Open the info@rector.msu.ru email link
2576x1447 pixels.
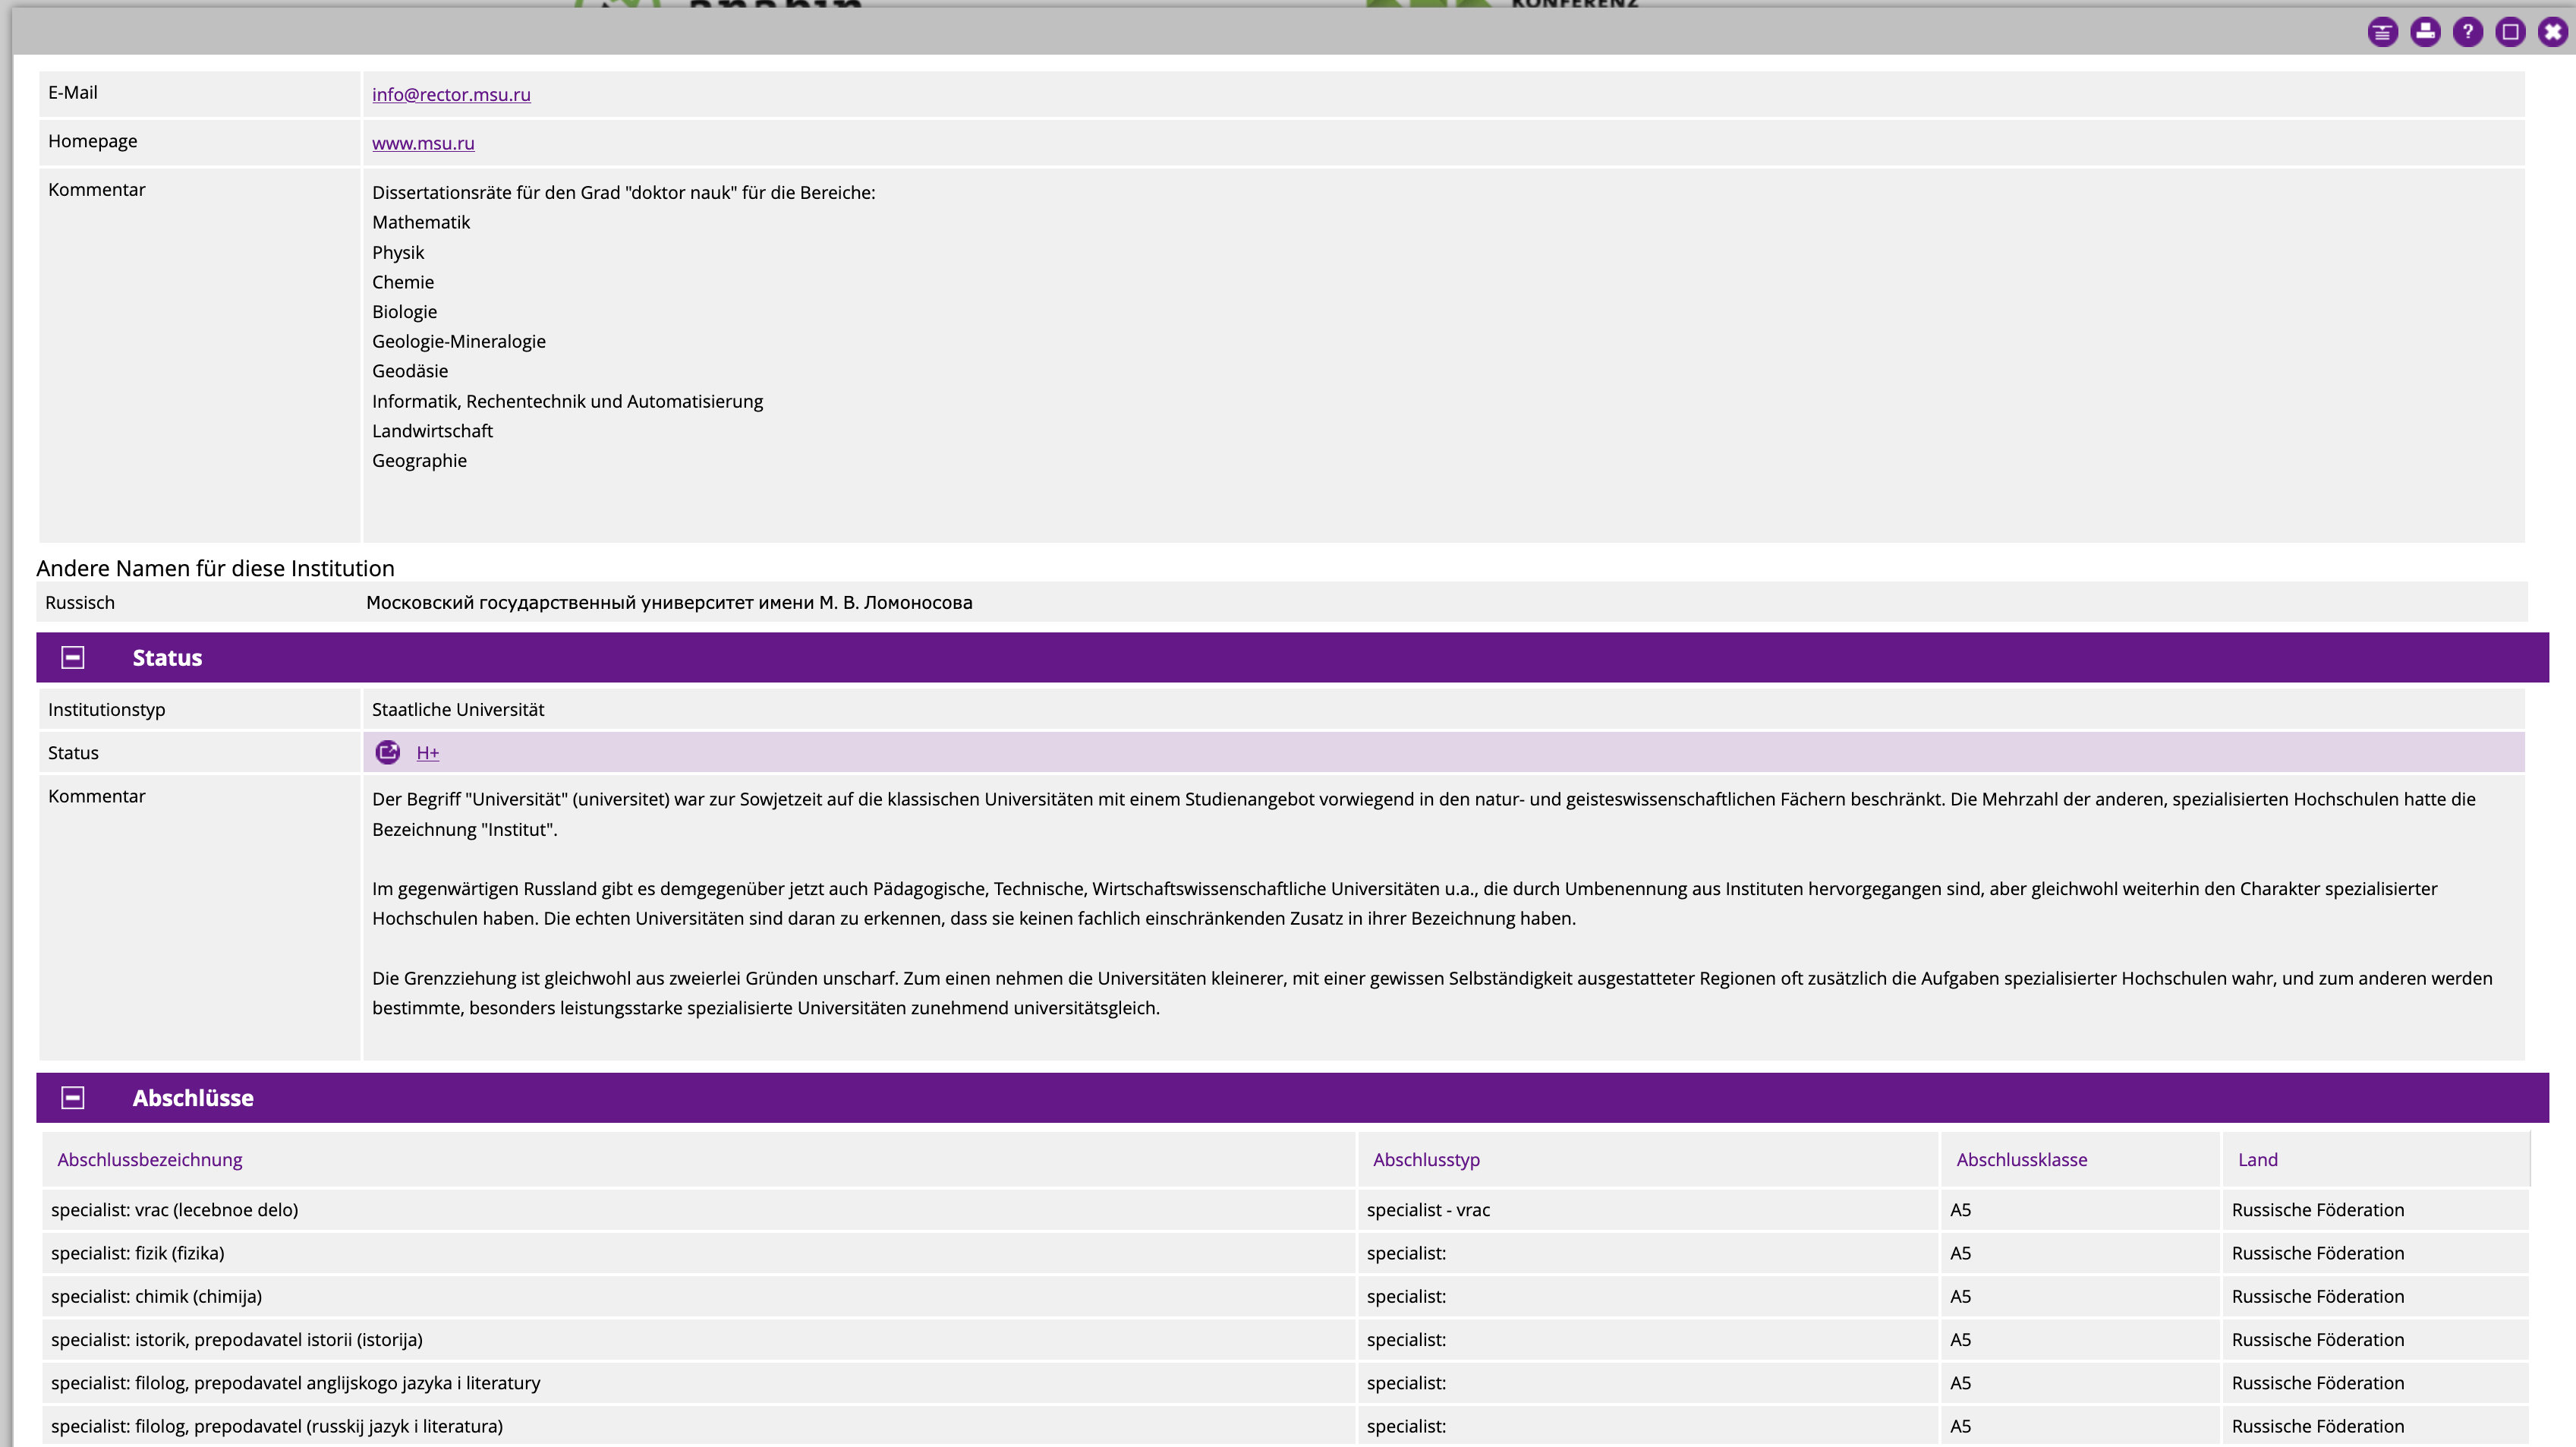click(x=451, y=94)
